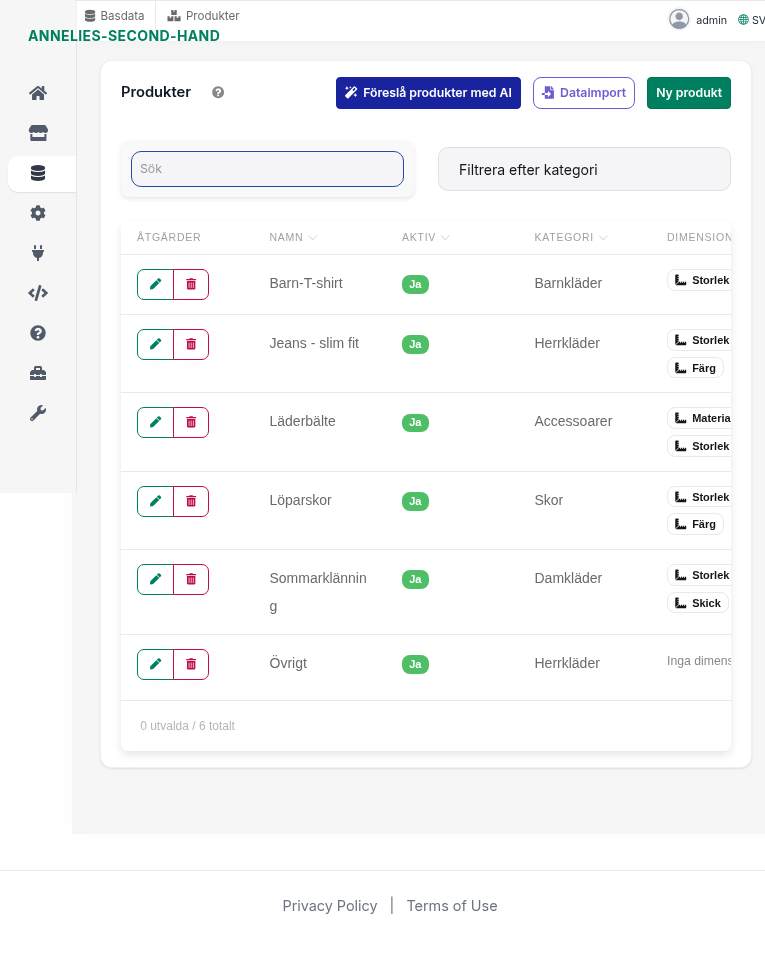Edit the Sommarklänning product
The height and width of the screenshot is (956, 765).
coord(155,579)
